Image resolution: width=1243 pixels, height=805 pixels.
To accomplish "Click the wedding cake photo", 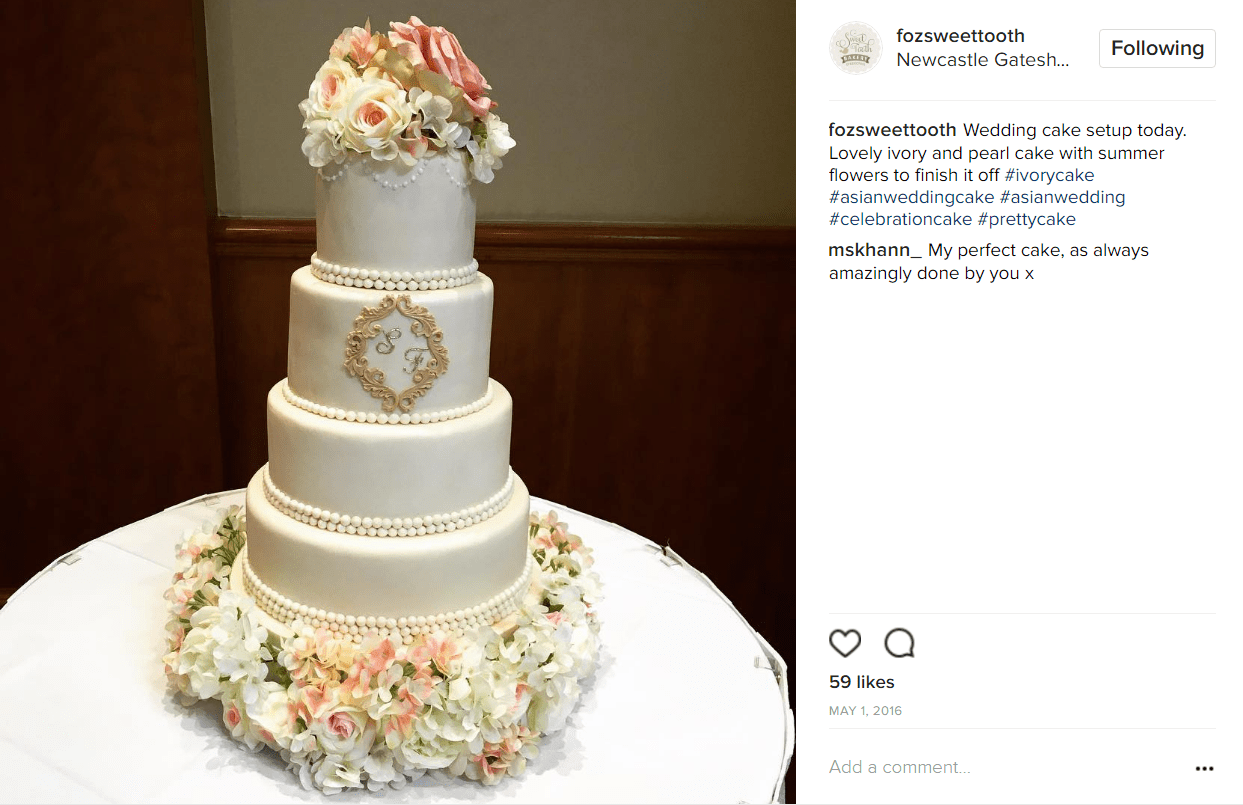I will tap(398, 402).
